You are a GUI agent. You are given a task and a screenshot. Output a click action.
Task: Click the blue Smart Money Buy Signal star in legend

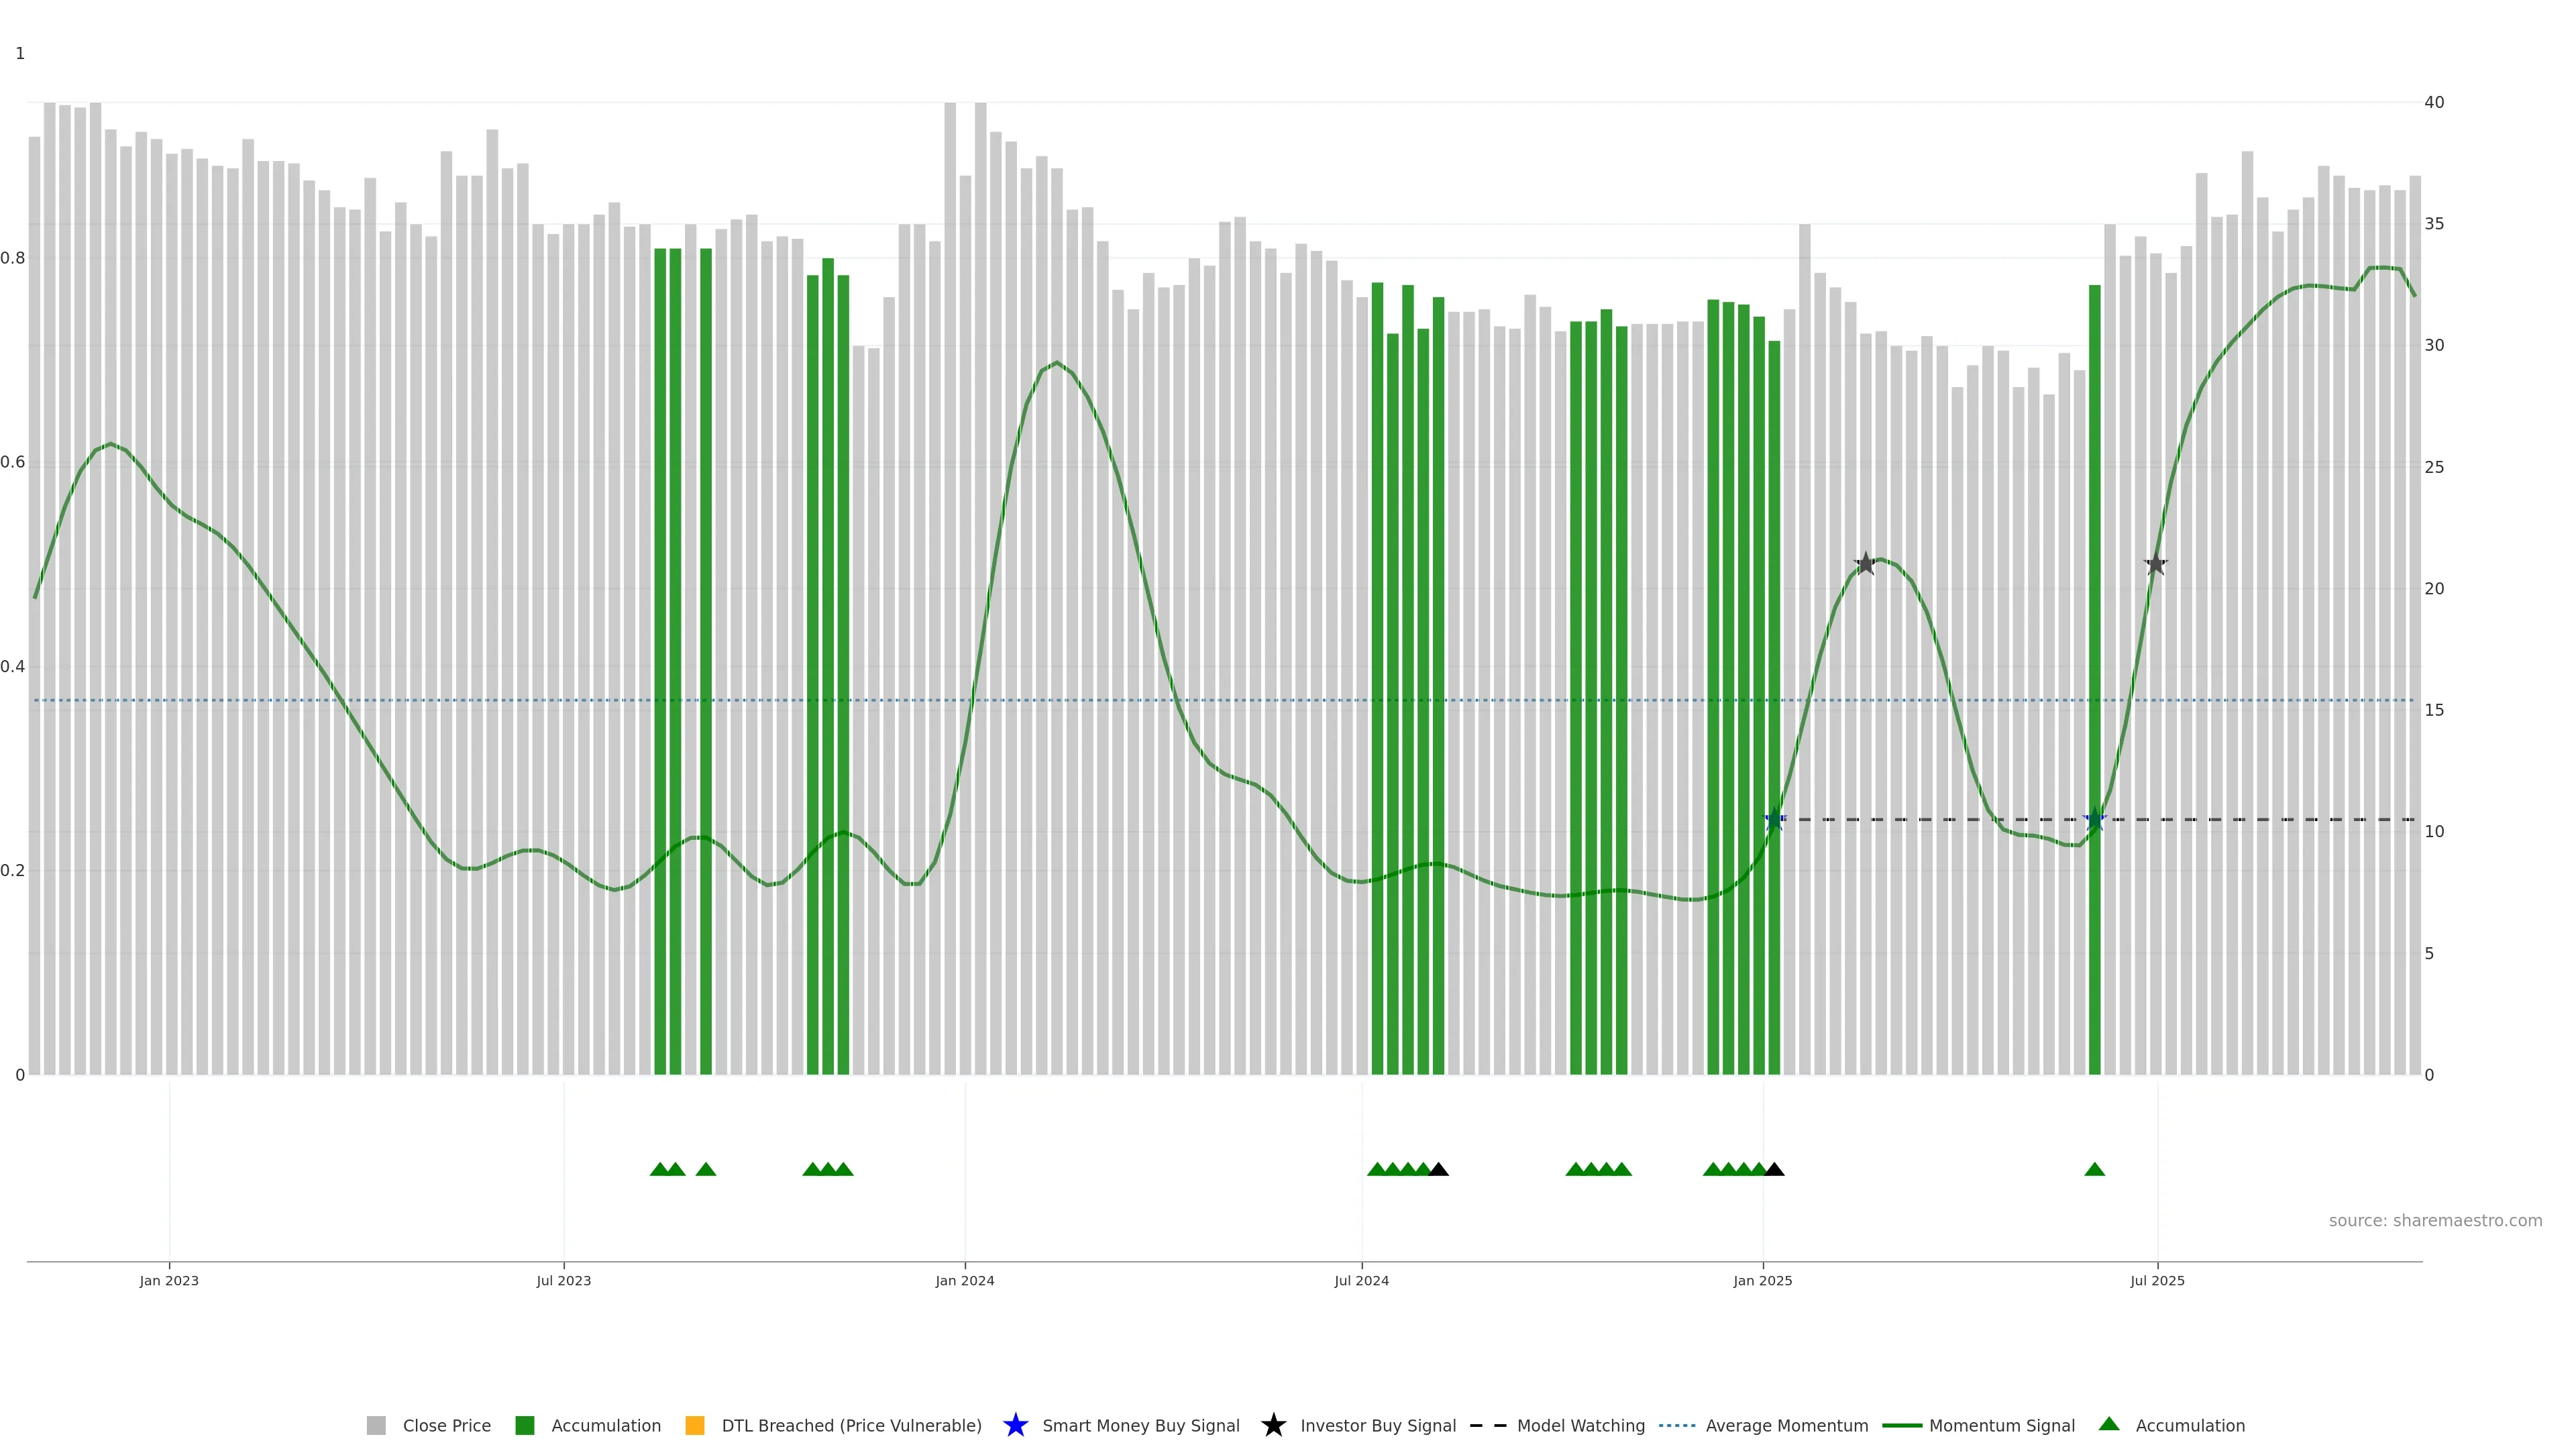[x=1015, y=1425]
